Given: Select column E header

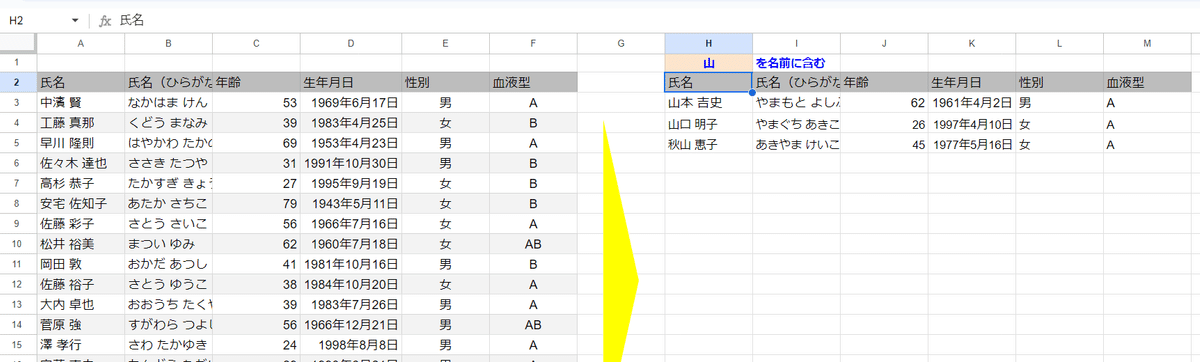Looking at the screenshot, I should pyautogui.click(x=445, y=43).
